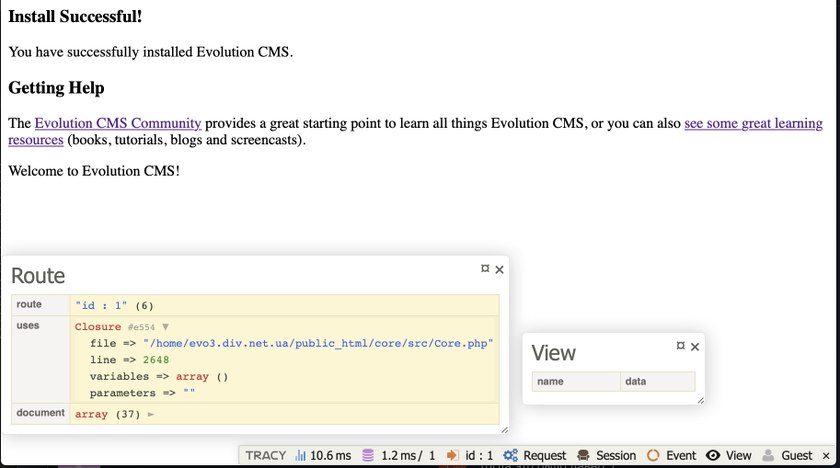Click the Install Successful! heading
This screenshot has height=468, width=840.
click(x=75, y=17)
